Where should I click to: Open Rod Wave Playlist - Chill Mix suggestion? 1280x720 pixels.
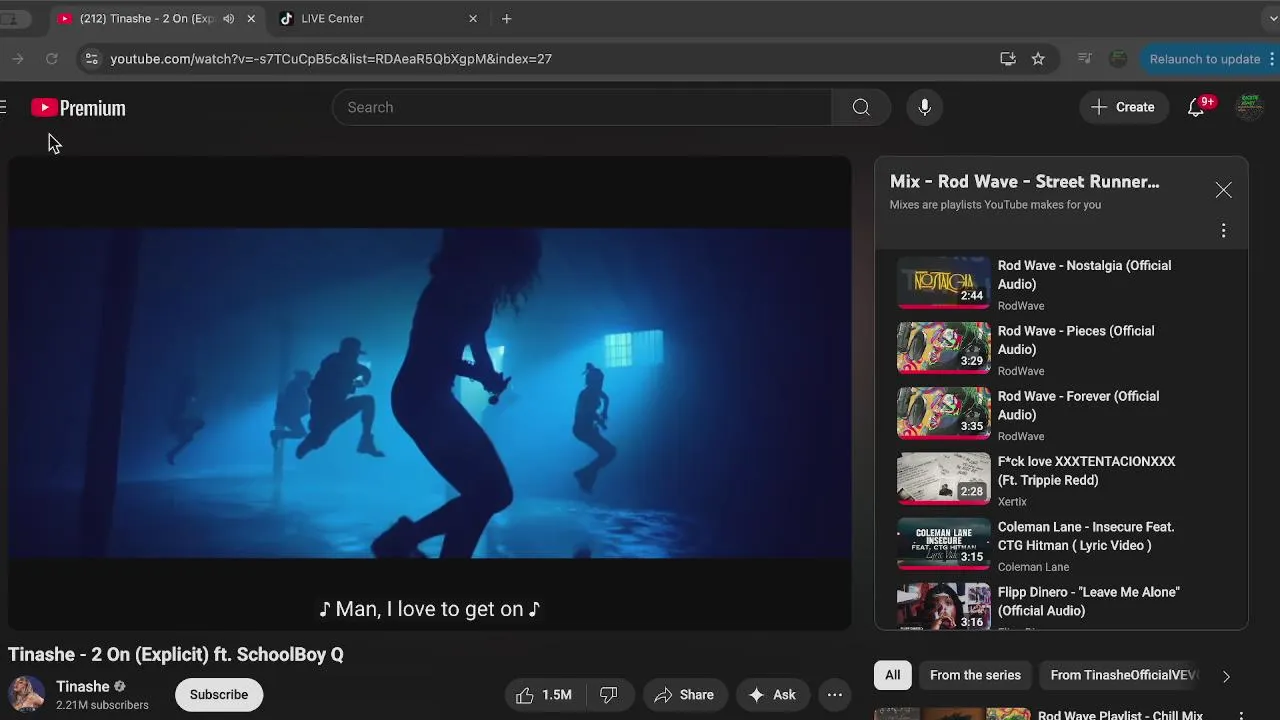pyautogui.click(x=1120, y=716)
